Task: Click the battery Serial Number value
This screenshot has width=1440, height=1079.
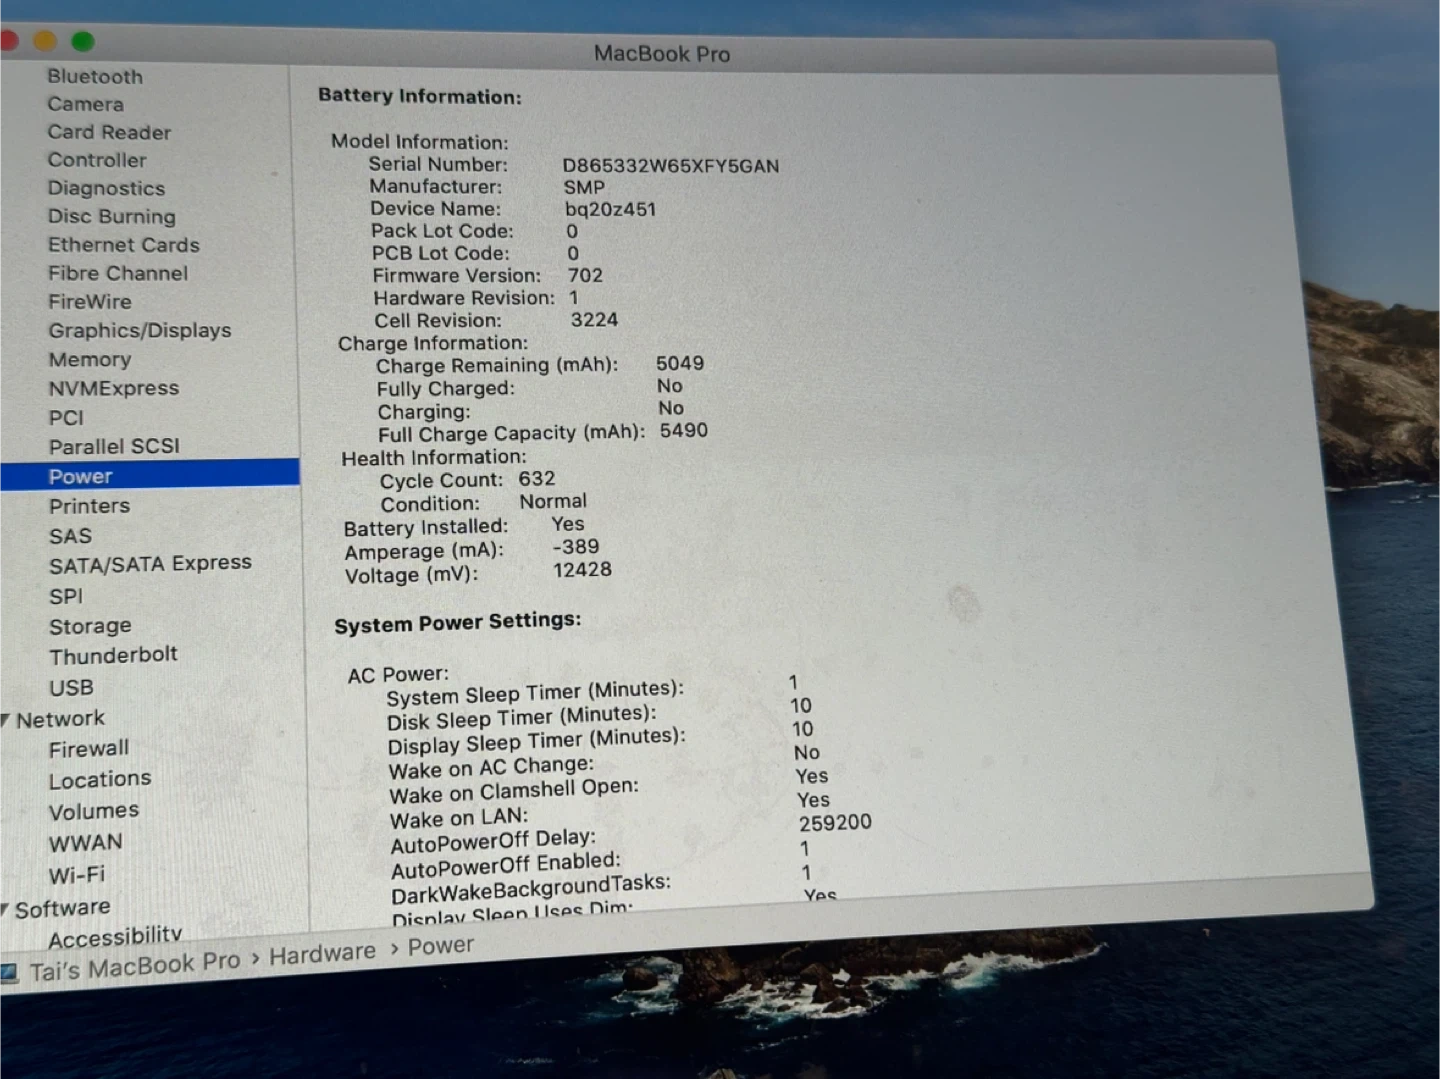Action: (670, 166)
